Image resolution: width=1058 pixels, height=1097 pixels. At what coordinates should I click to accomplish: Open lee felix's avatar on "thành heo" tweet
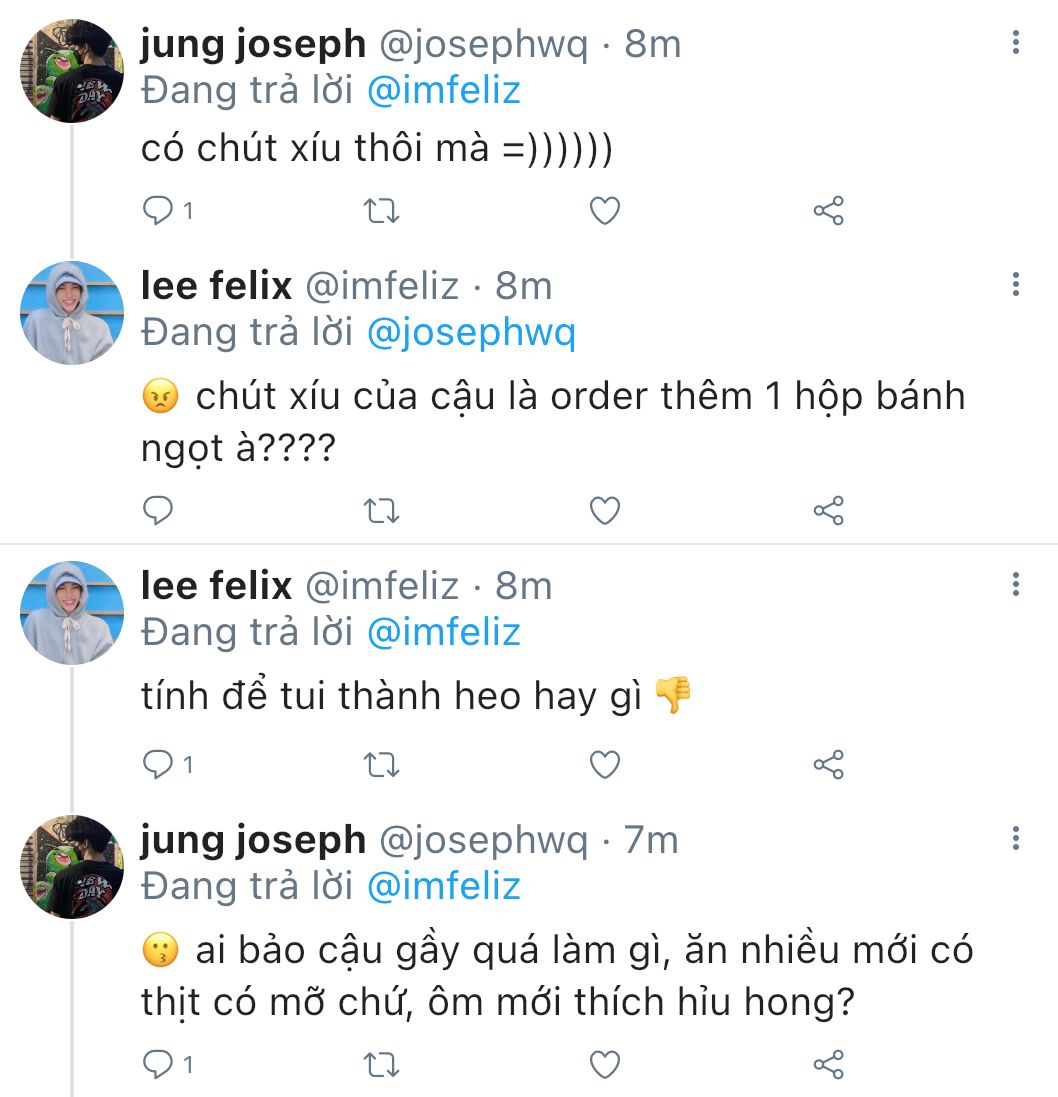[72, 613]
